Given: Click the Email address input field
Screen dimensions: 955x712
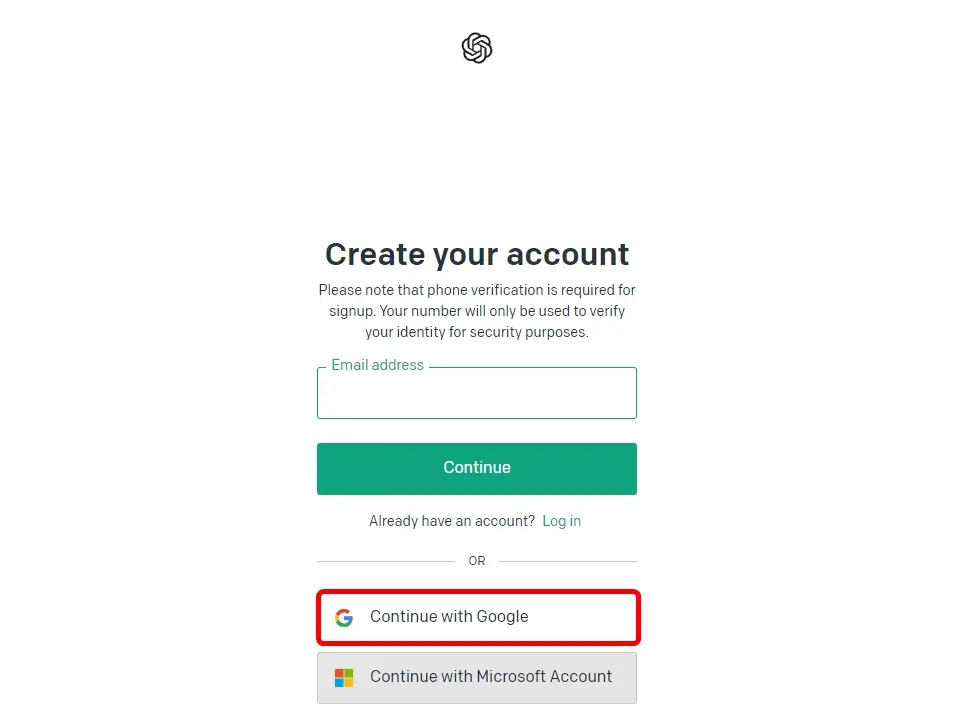Looking at the screenshot, I should [x=477, y=393].
